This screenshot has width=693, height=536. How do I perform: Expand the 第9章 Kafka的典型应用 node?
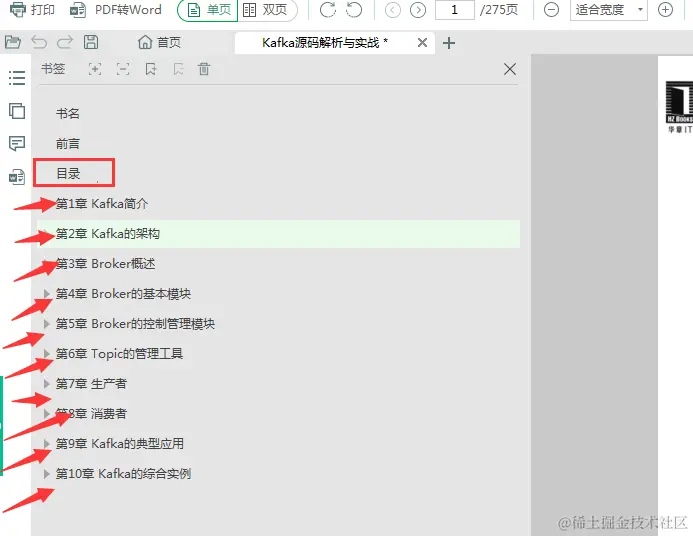pos(46,444)
